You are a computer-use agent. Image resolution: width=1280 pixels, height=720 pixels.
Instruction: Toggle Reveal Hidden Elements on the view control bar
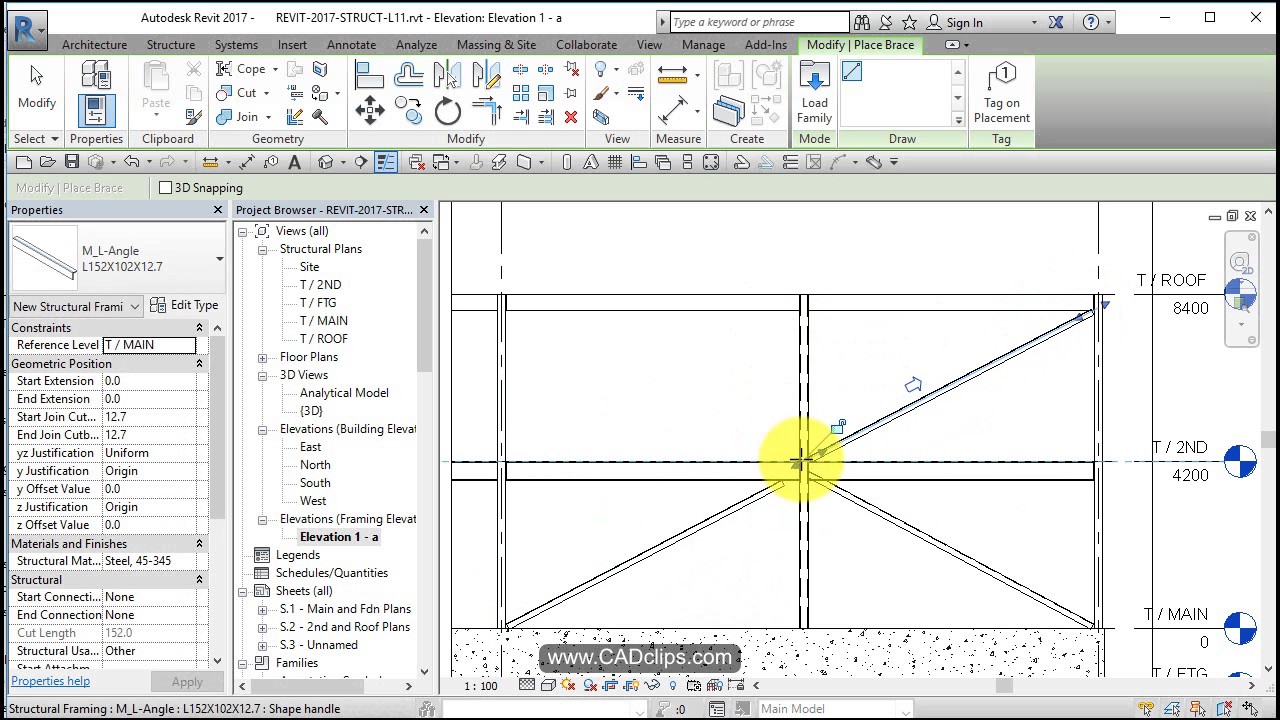[x=673, y=686]
